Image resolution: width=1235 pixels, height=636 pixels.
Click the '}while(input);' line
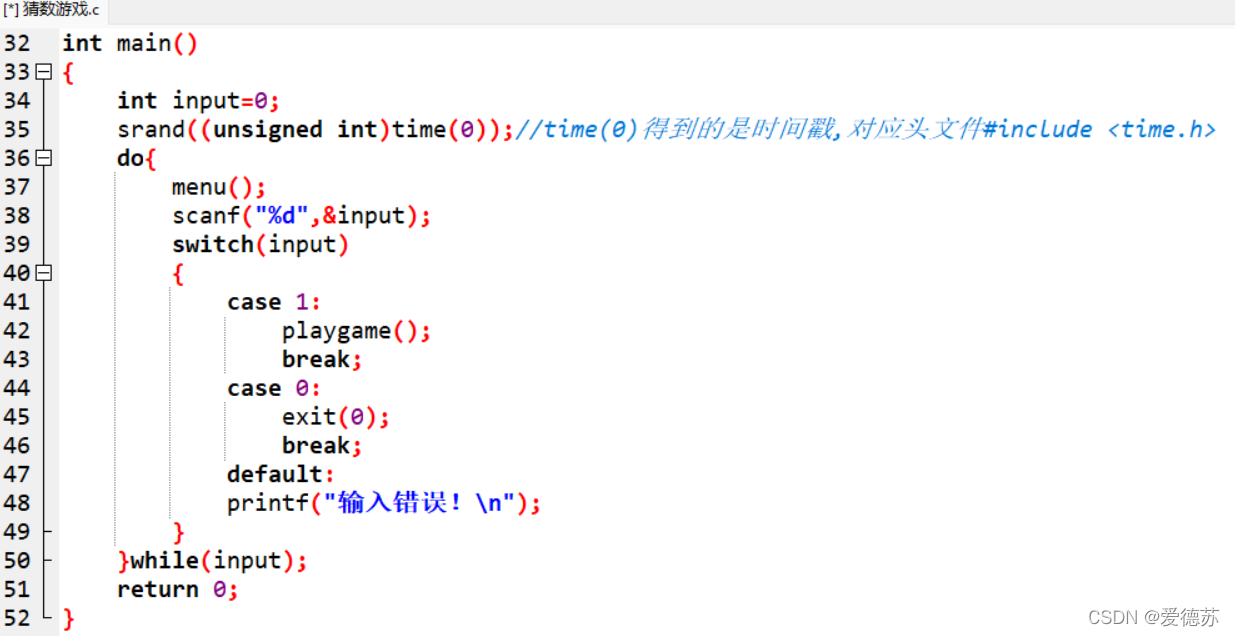[212, 561]
